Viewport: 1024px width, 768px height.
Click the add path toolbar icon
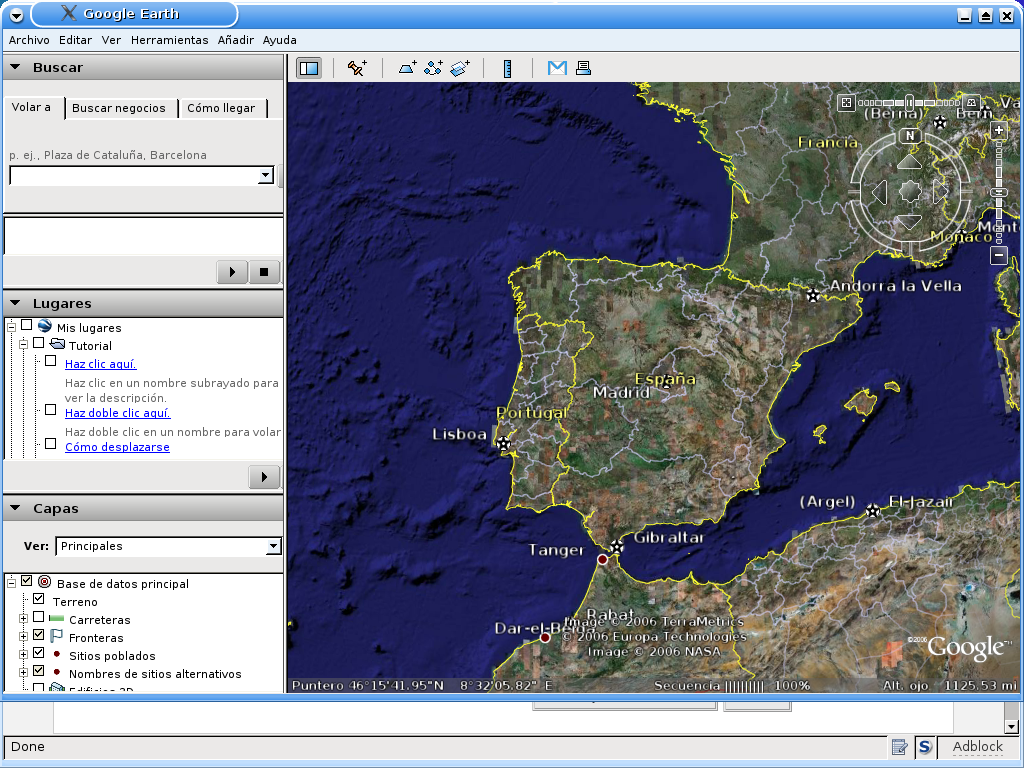pyautogui.click(x=434, y=68)
